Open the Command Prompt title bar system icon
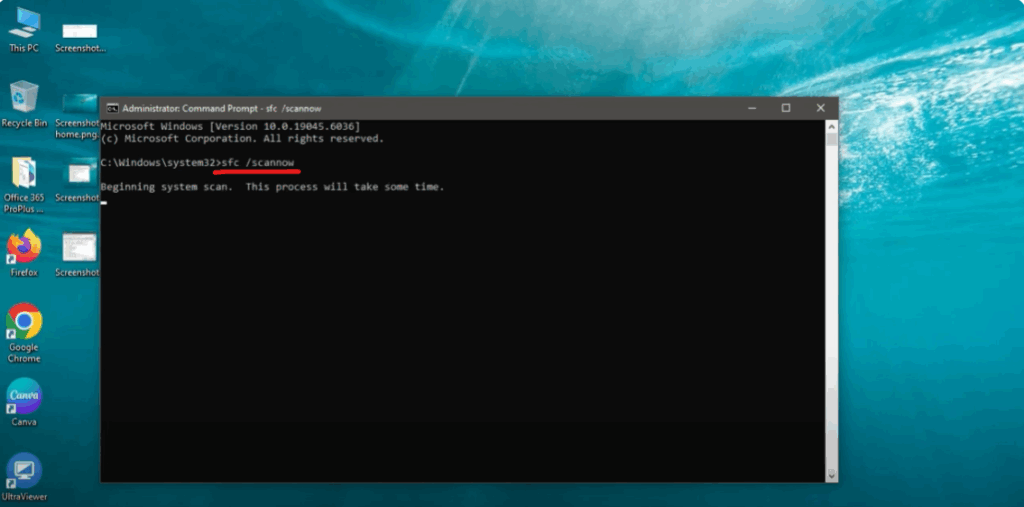Viewport: 1024px width, 507px height. [112, 108]
